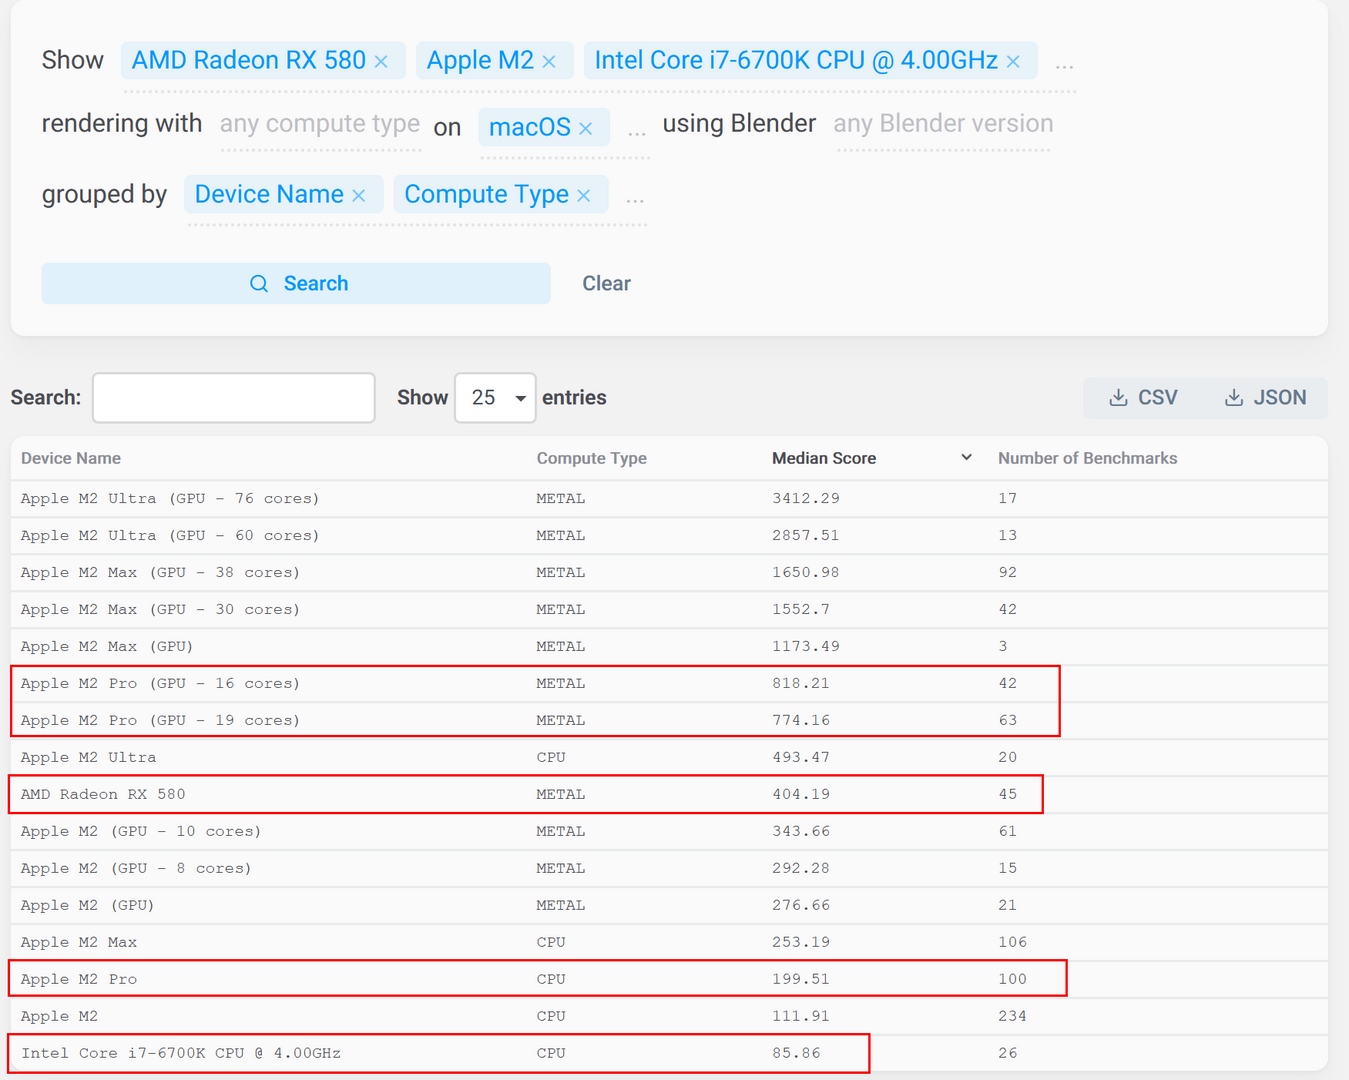Click the magnifier icon on Search button
This screenshot has width=1349, height=1080.
(x=259, y=284)
